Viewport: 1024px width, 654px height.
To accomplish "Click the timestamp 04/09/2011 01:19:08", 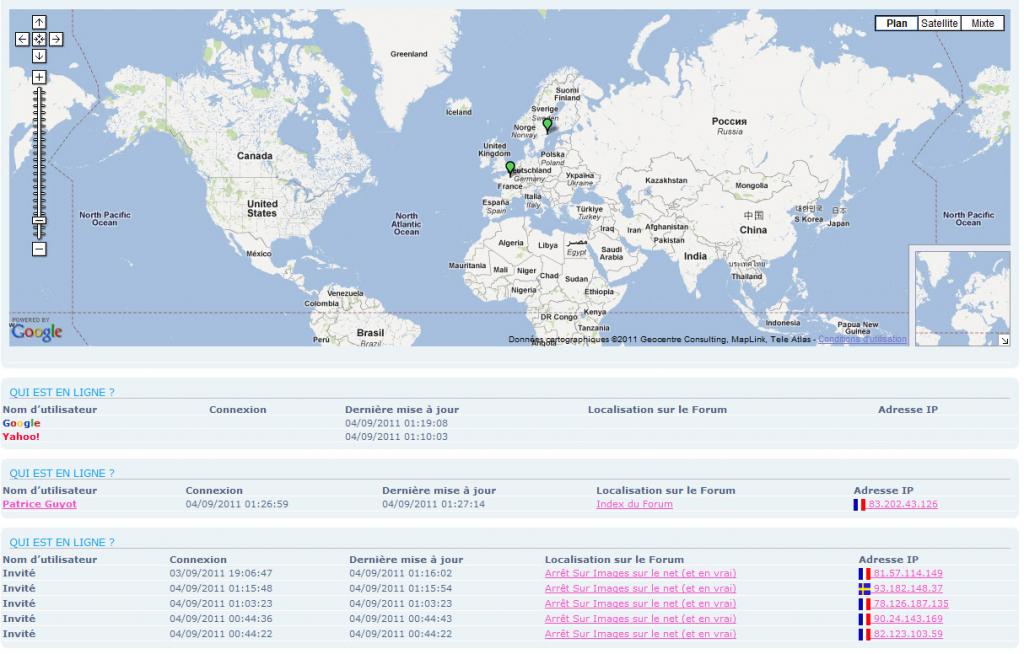I will tap(396, 423).
